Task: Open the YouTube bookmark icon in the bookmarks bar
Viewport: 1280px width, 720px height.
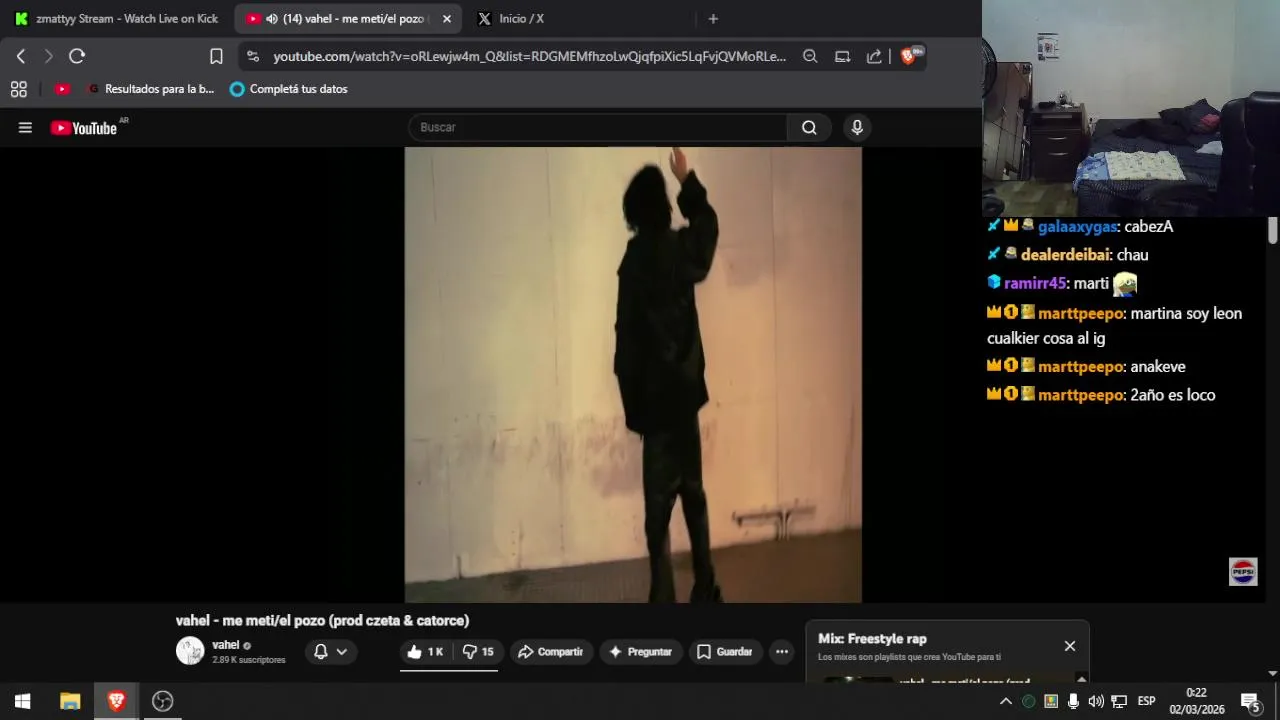Action: pos(62,89)
